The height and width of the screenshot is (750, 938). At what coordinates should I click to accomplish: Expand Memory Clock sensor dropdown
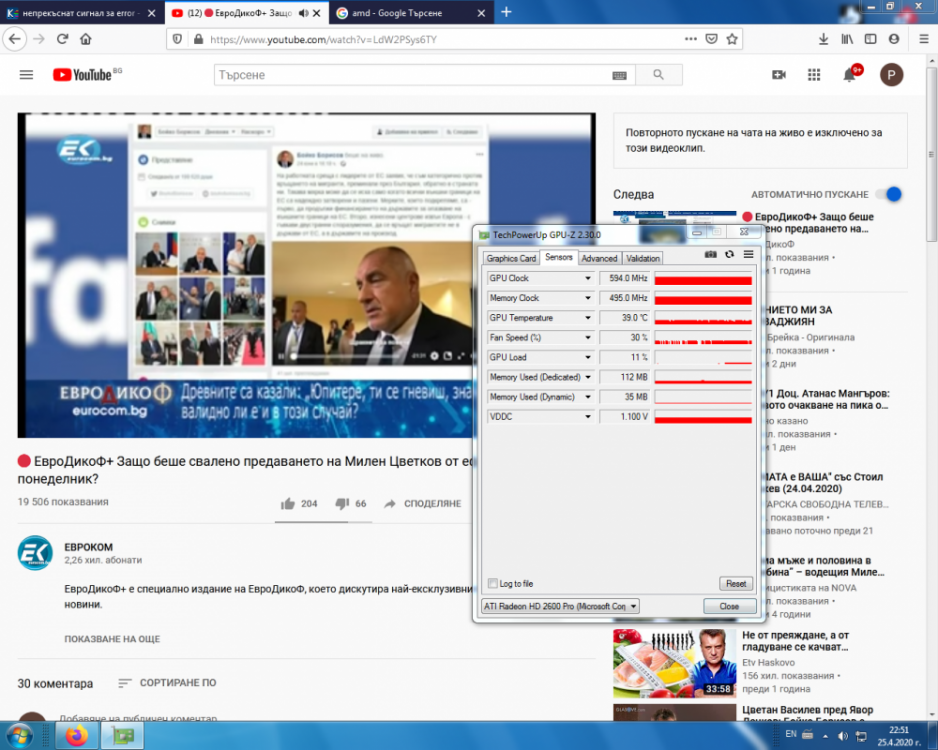click(x=587, y=298)
